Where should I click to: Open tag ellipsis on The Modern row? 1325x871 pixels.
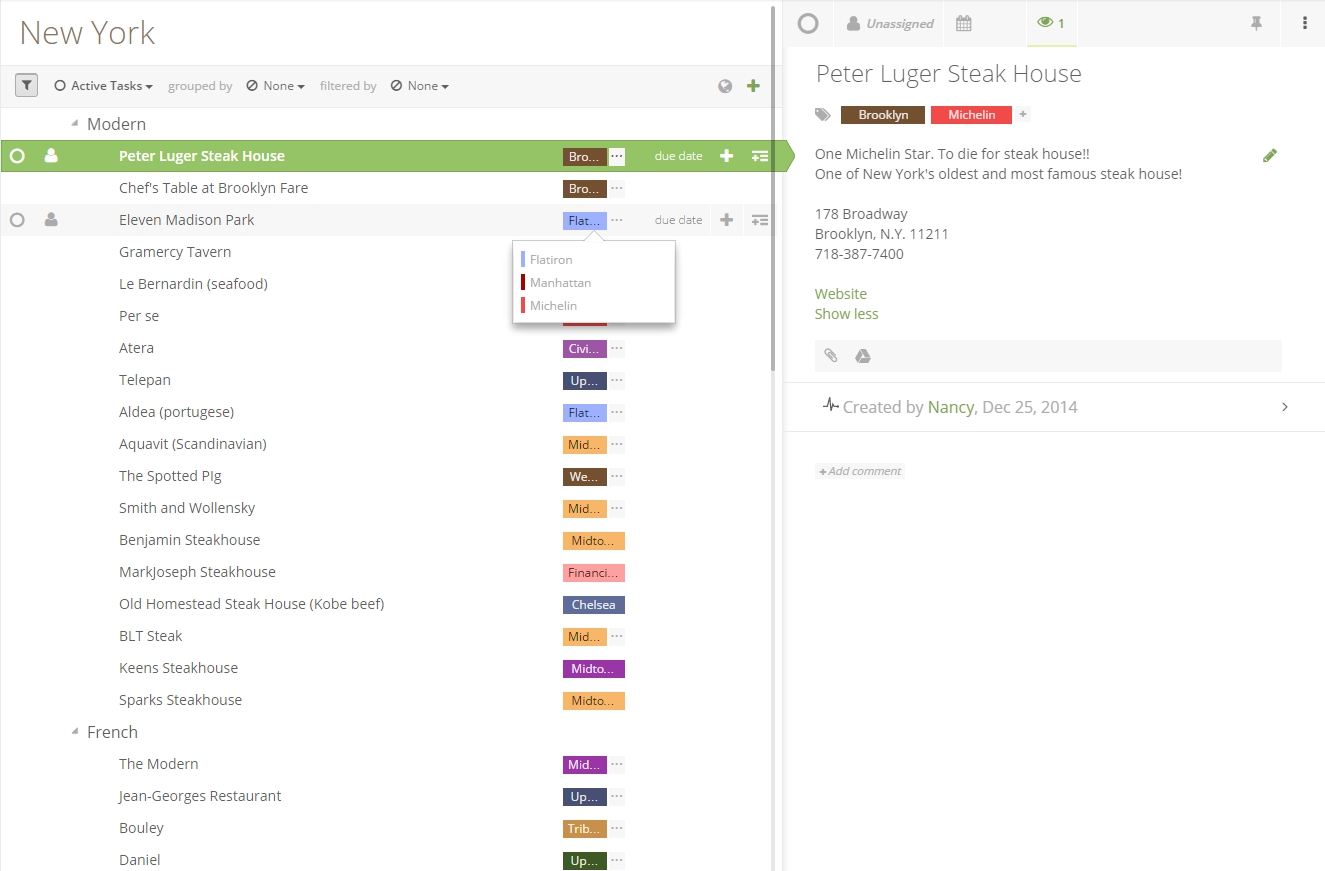617,764
